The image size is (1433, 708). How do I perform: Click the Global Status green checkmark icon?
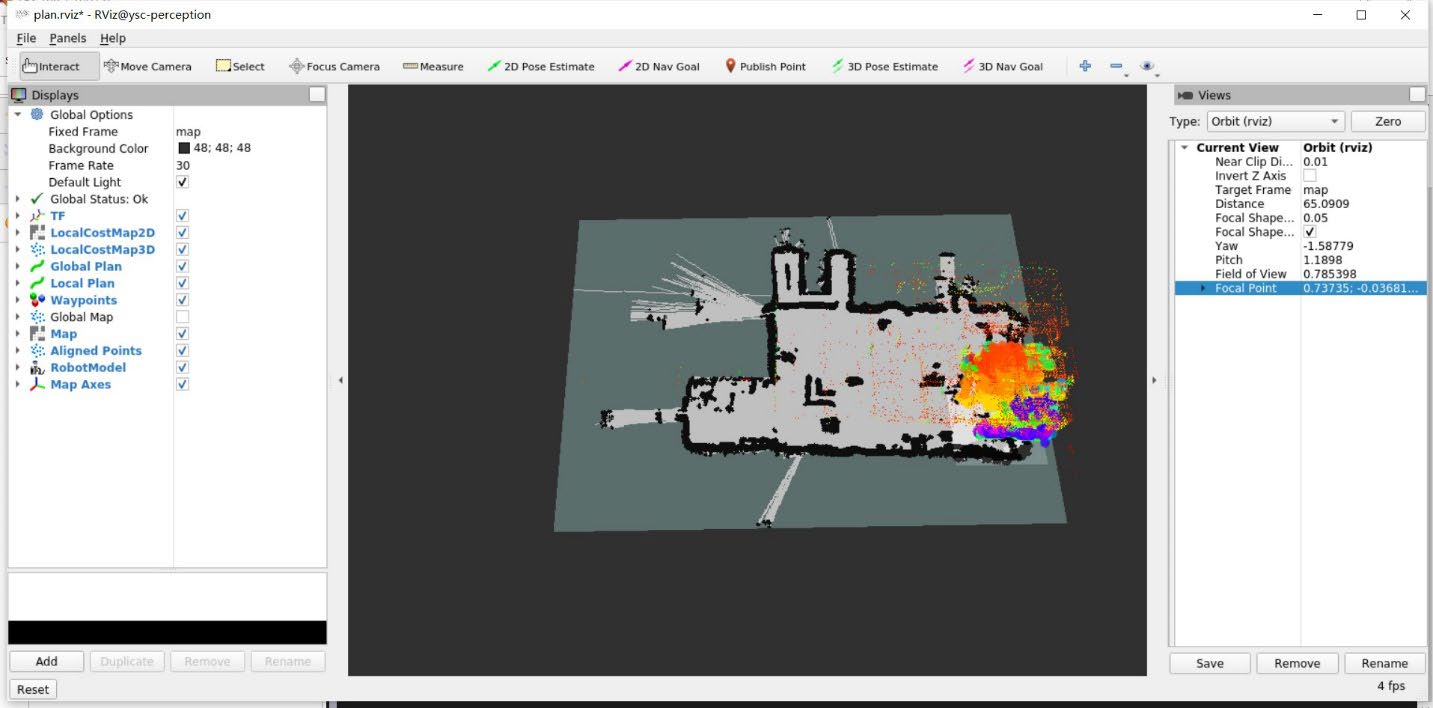[38, 199]
